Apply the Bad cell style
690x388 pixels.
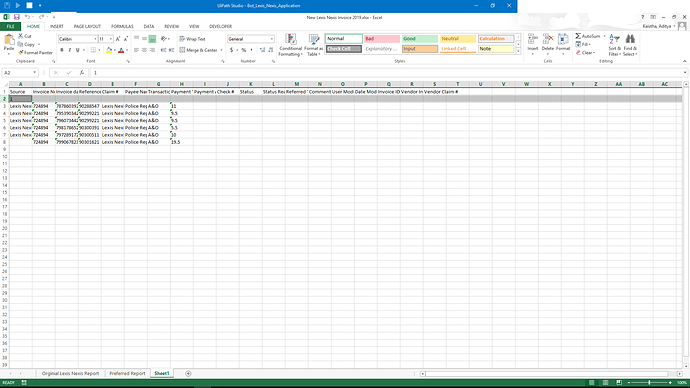click(382, 39)
